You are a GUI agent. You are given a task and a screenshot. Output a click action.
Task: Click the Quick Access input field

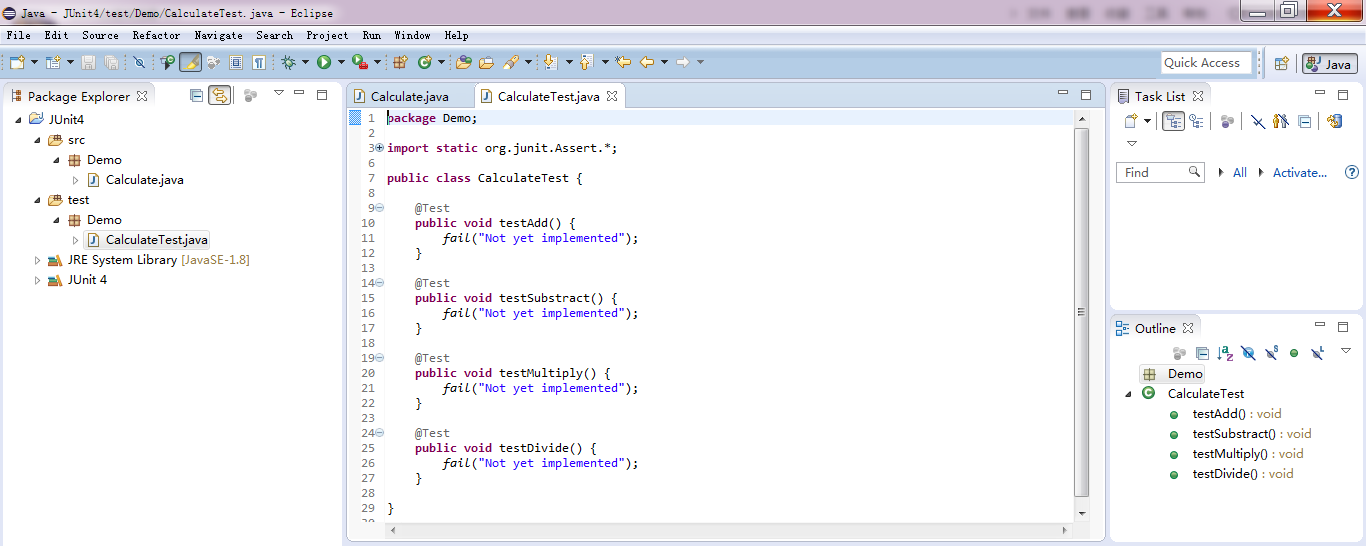1207,63
